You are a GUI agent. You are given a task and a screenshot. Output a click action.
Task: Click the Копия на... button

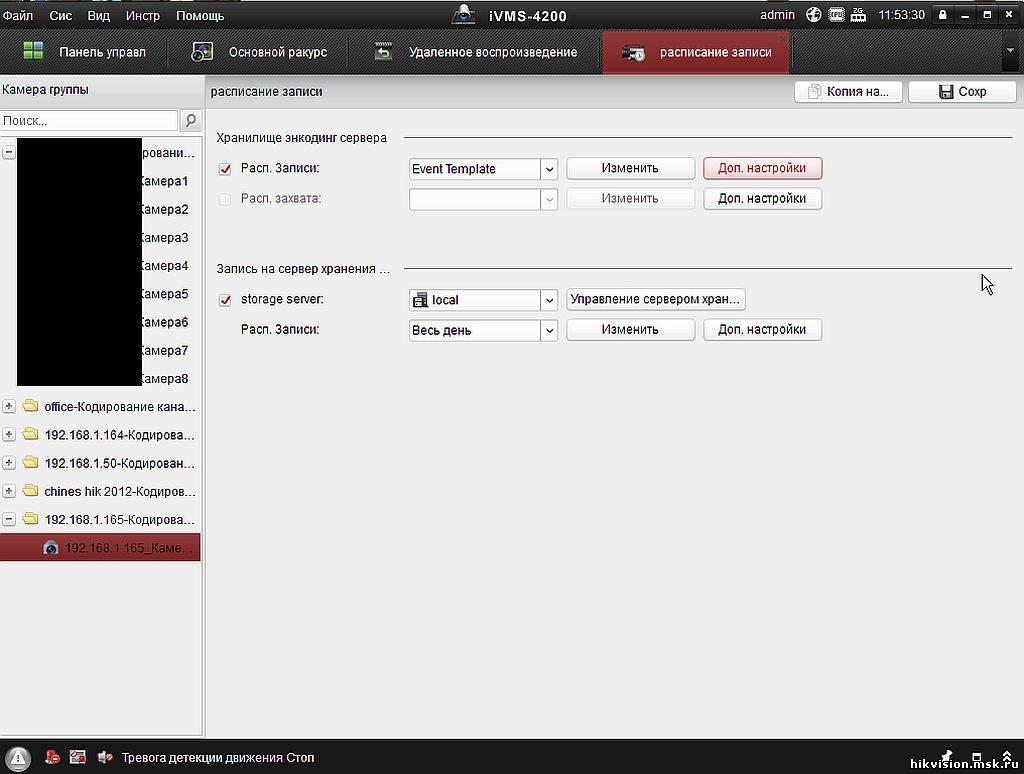848,91
